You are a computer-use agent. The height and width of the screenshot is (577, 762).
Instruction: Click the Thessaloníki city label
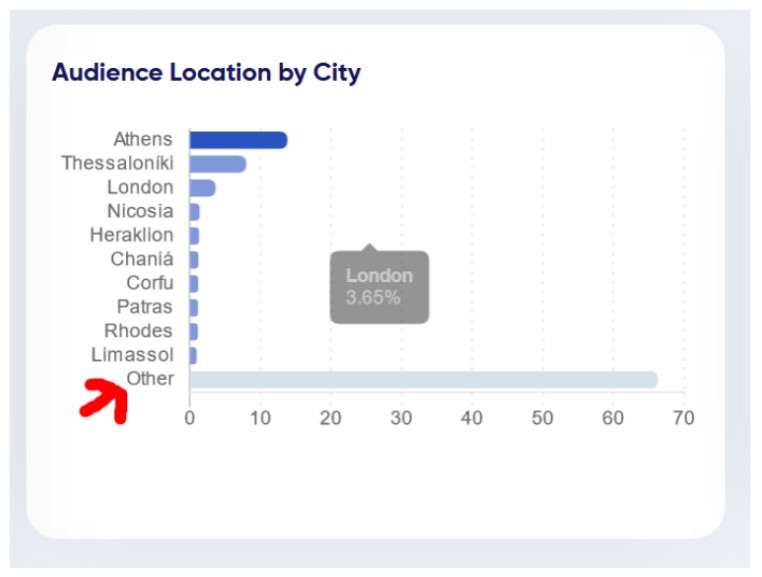point(118,163)
